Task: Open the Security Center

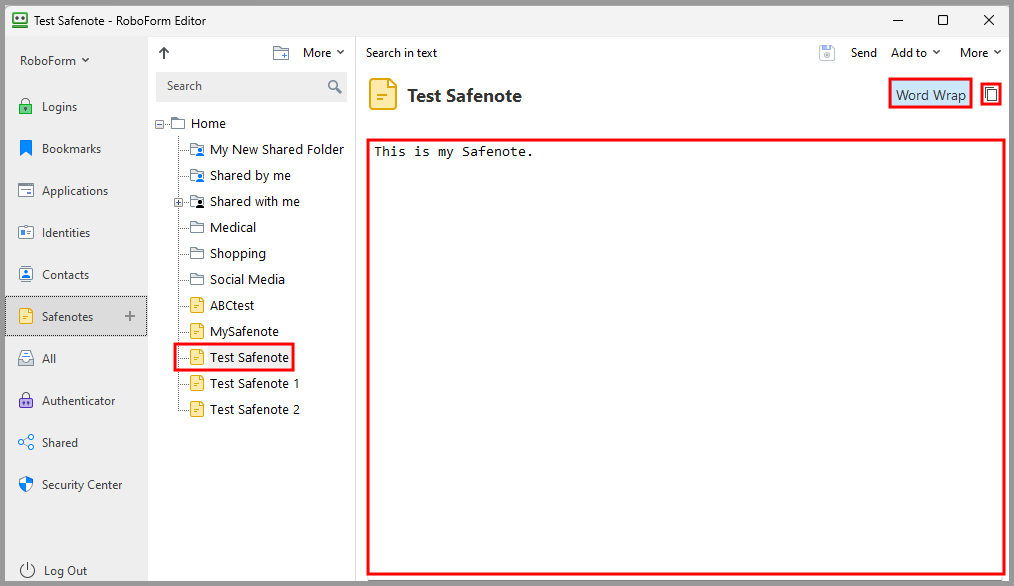Action: (76, 484)
